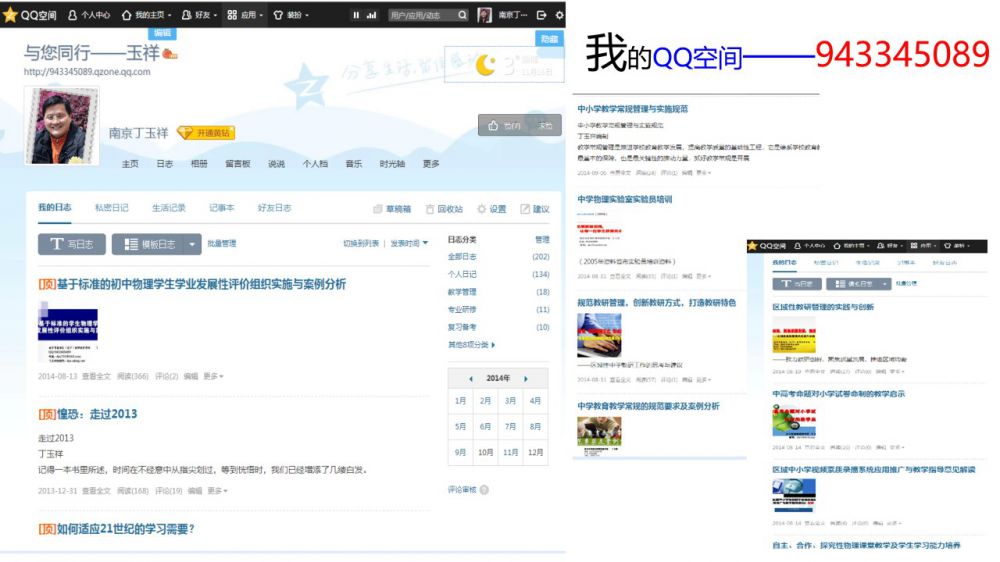Click the 开通黄钻 yellow diamond badge
Viewport: 1000px width, 562px height.
[205, 133]
